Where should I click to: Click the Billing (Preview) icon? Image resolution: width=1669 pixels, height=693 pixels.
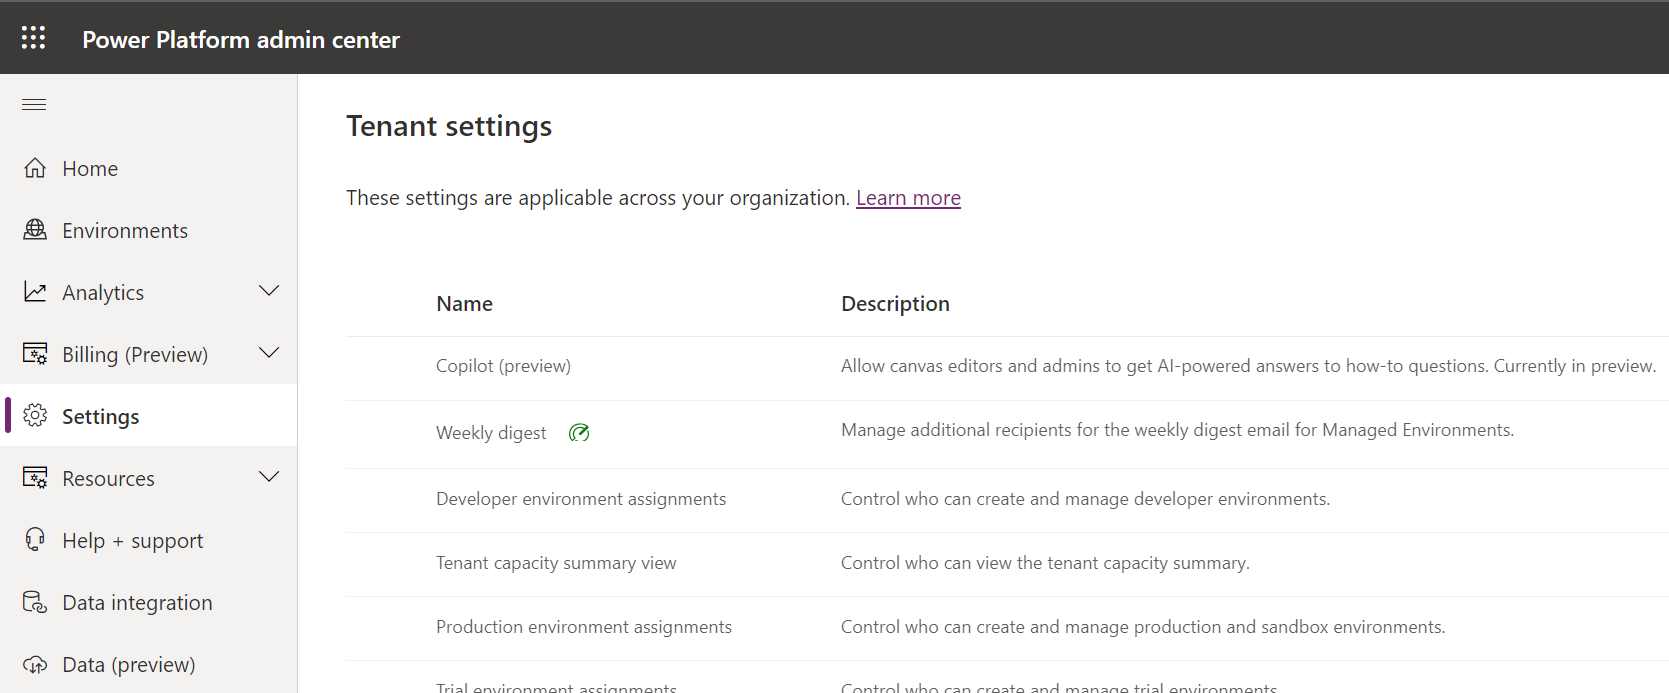(35, 354)
